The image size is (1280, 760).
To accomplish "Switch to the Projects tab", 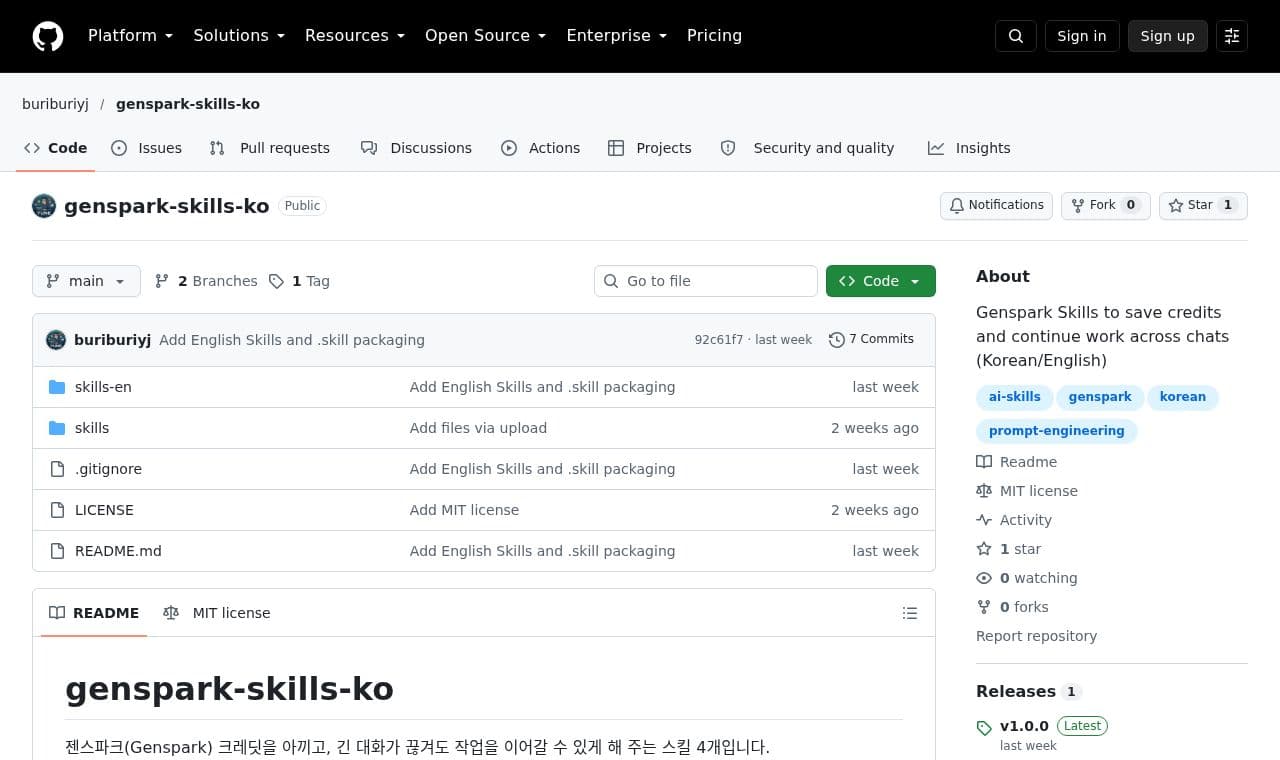I will pyautogui.click(x=650, y=148).
